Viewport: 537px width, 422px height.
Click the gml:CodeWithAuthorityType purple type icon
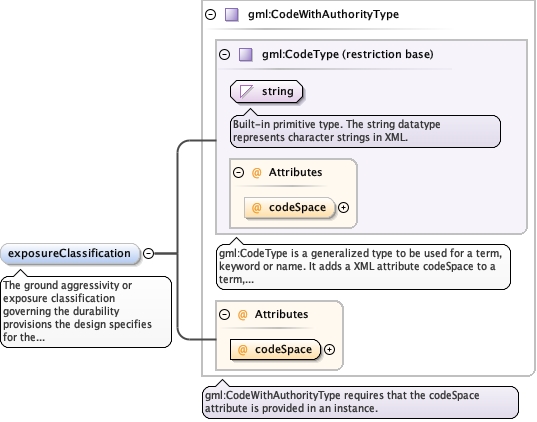[x=232, y=15]
